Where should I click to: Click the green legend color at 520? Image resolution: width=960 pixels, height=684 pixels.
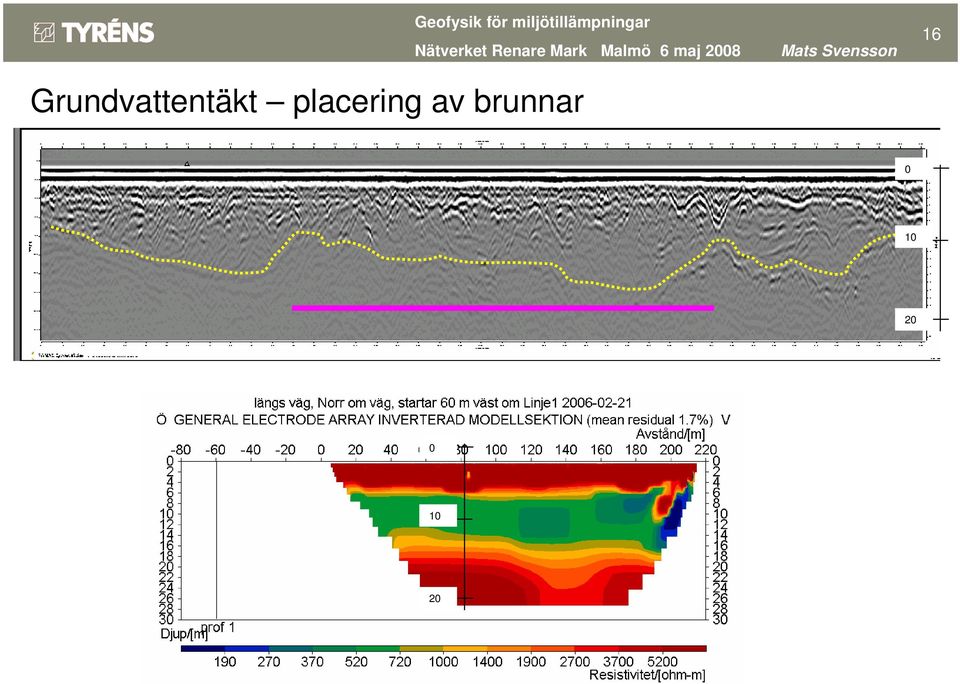point(356,648)
